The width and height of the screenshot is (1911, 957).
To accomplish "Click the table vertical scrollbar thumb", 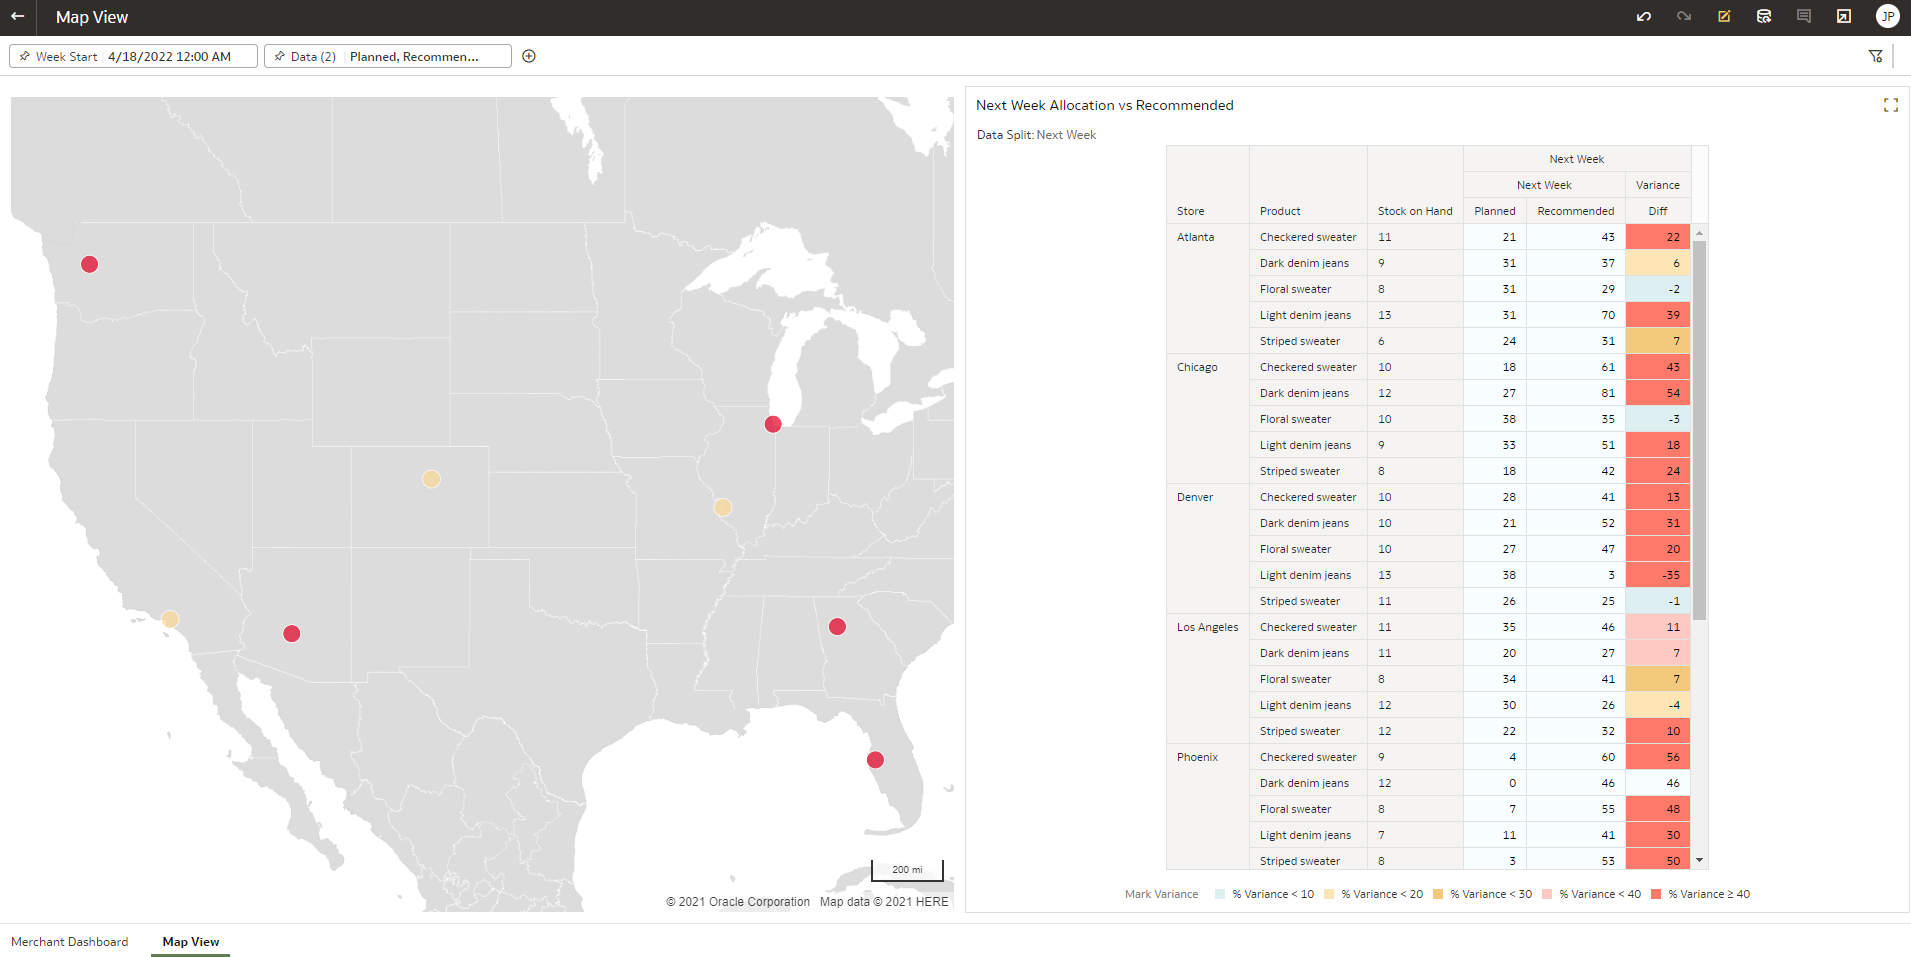I will coord(1699,430).
